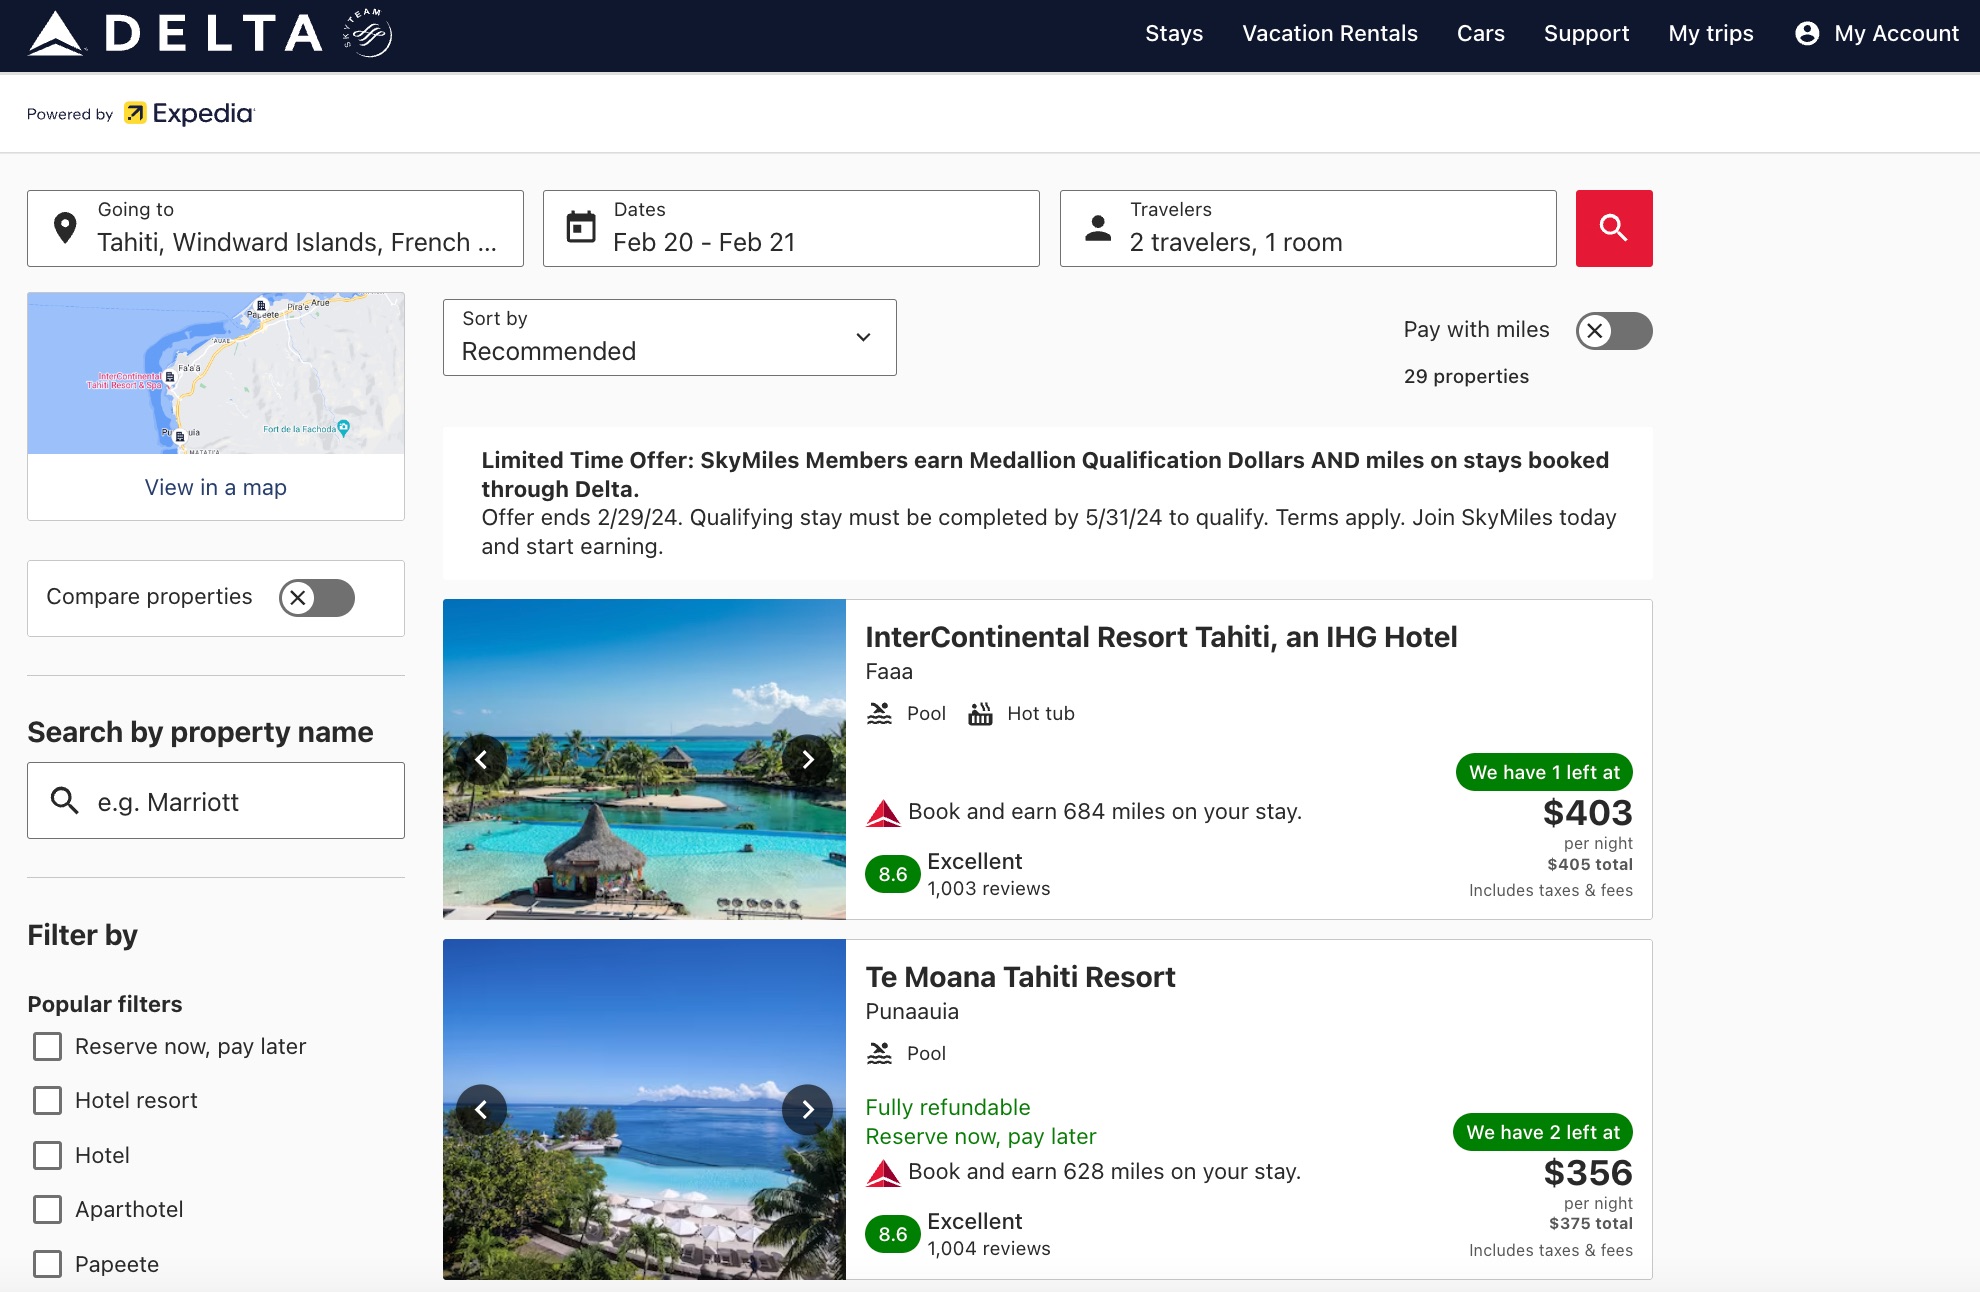Click the Pool icon on InterContinental Resort listing
Screen dimensions: 1980x1292
pyautogui.click(x=880, y=713)
